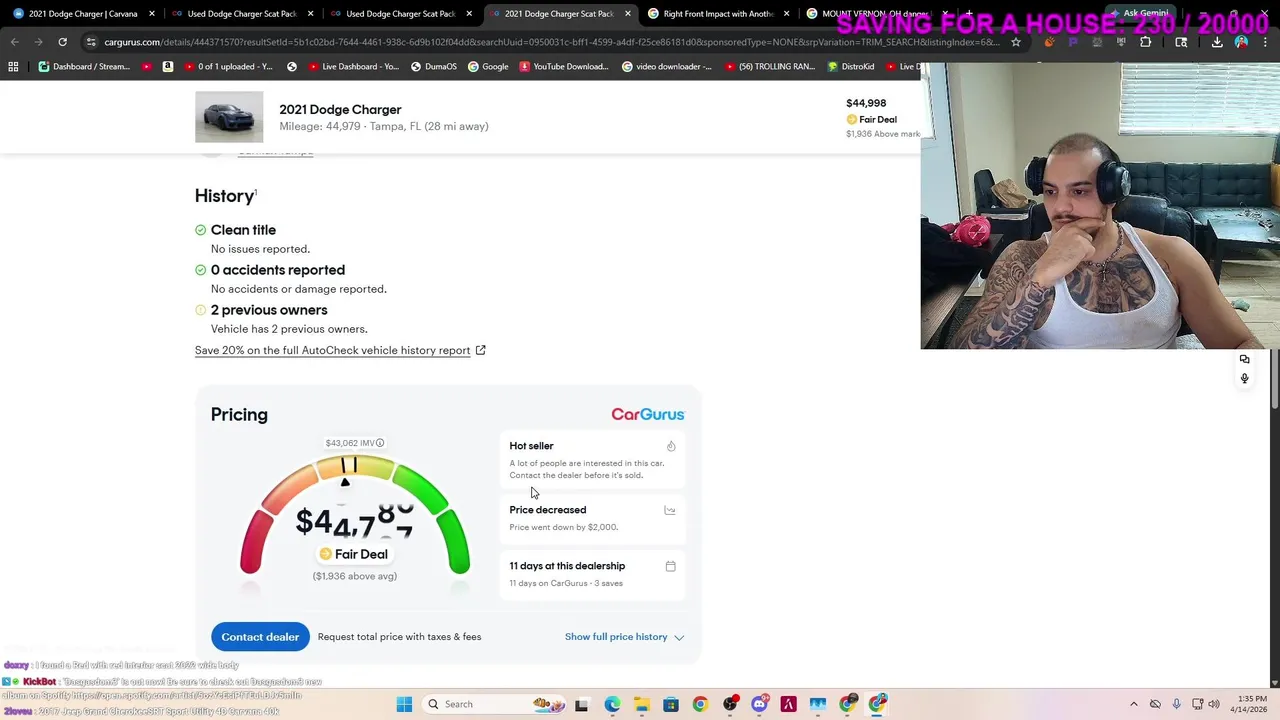
Task: Open the video downloader bookmark
Action: tap(667, 66)
